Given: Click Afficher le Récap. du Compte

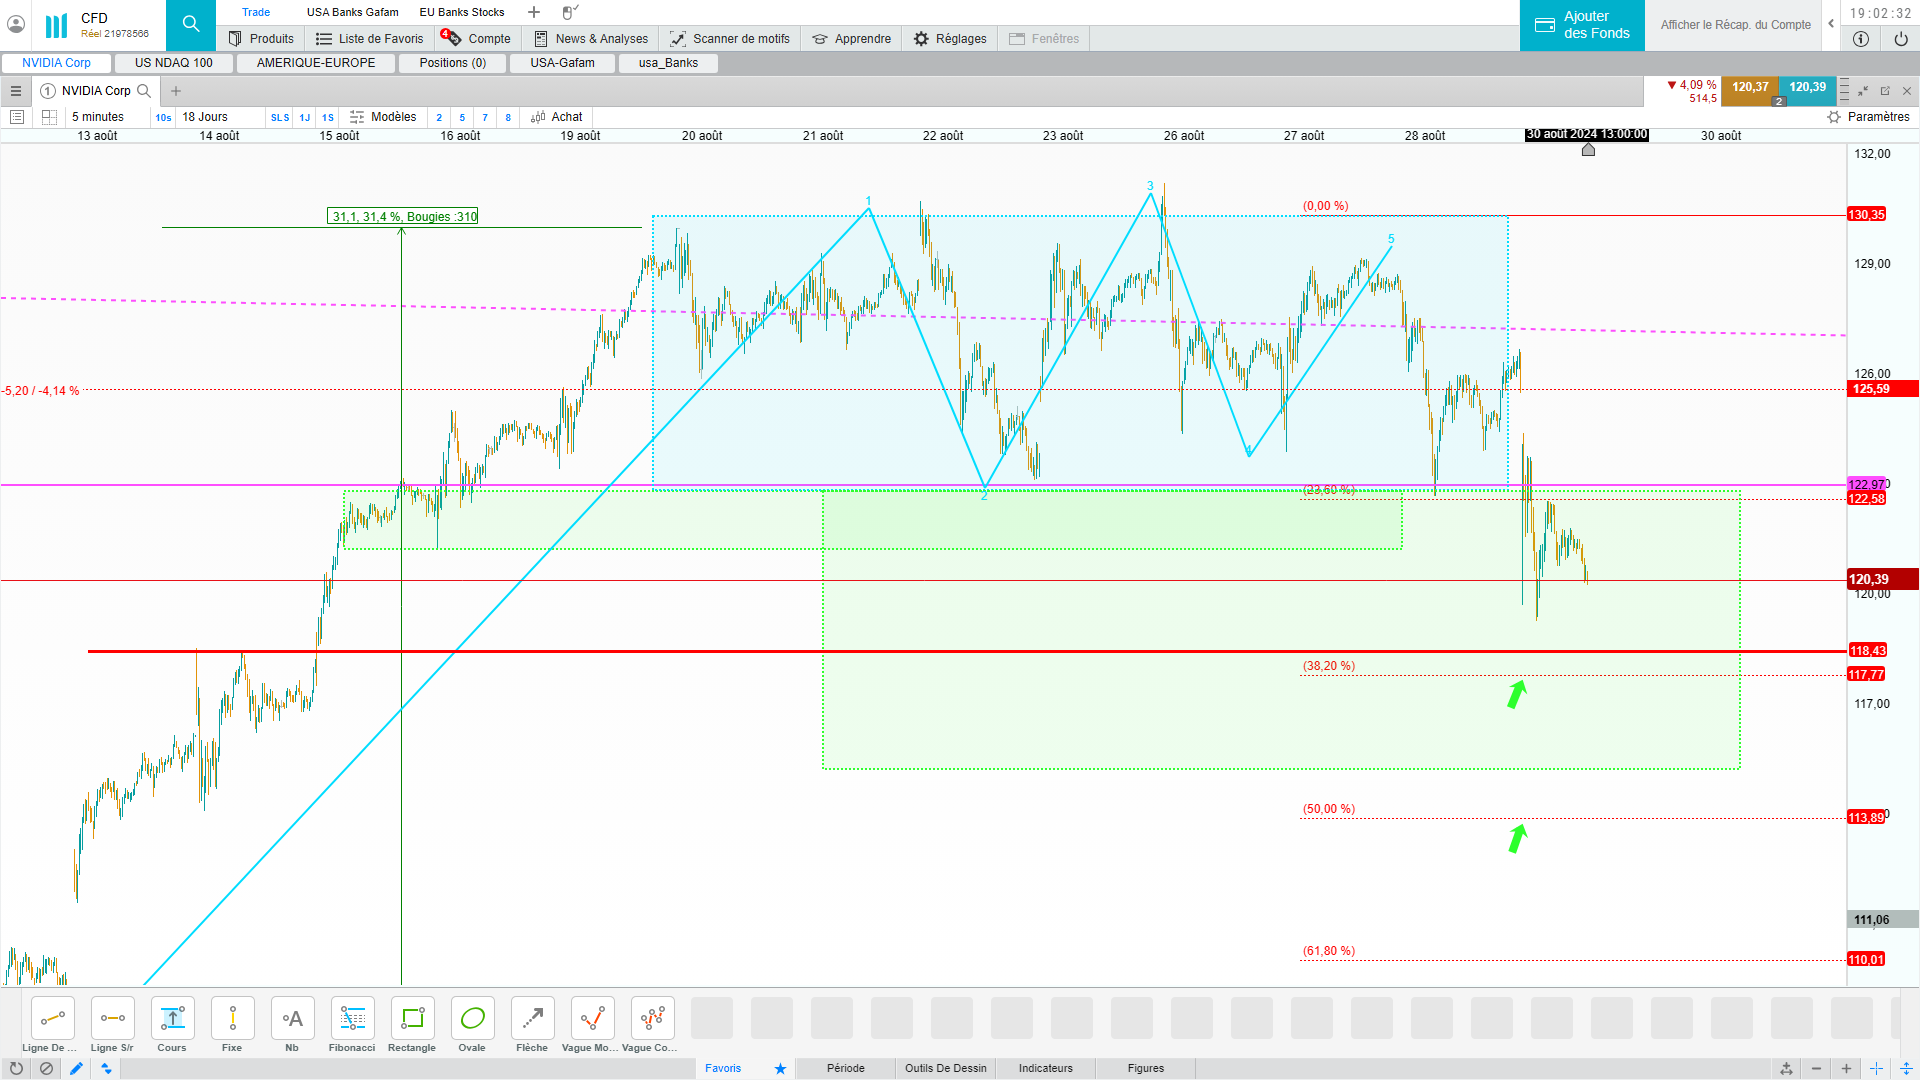Looking at the screenshot, I should point(1735,25).
